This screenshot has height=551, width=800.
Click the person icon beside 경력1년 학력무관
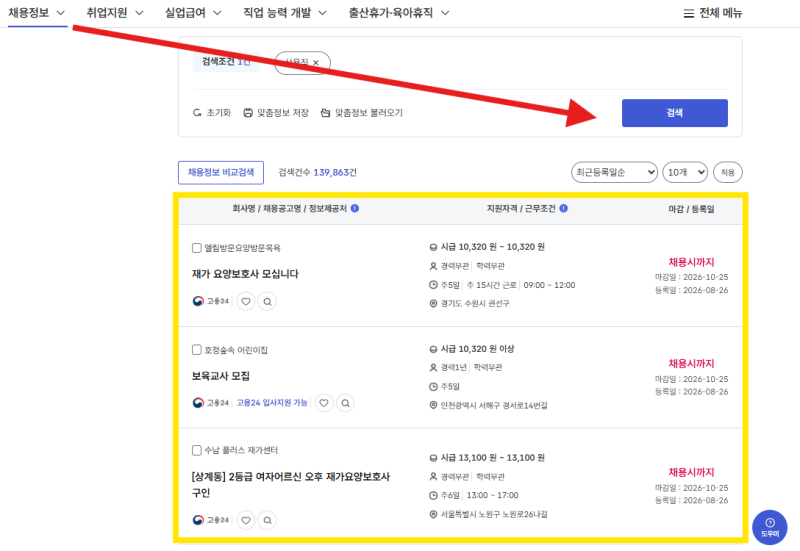[433, 368]
